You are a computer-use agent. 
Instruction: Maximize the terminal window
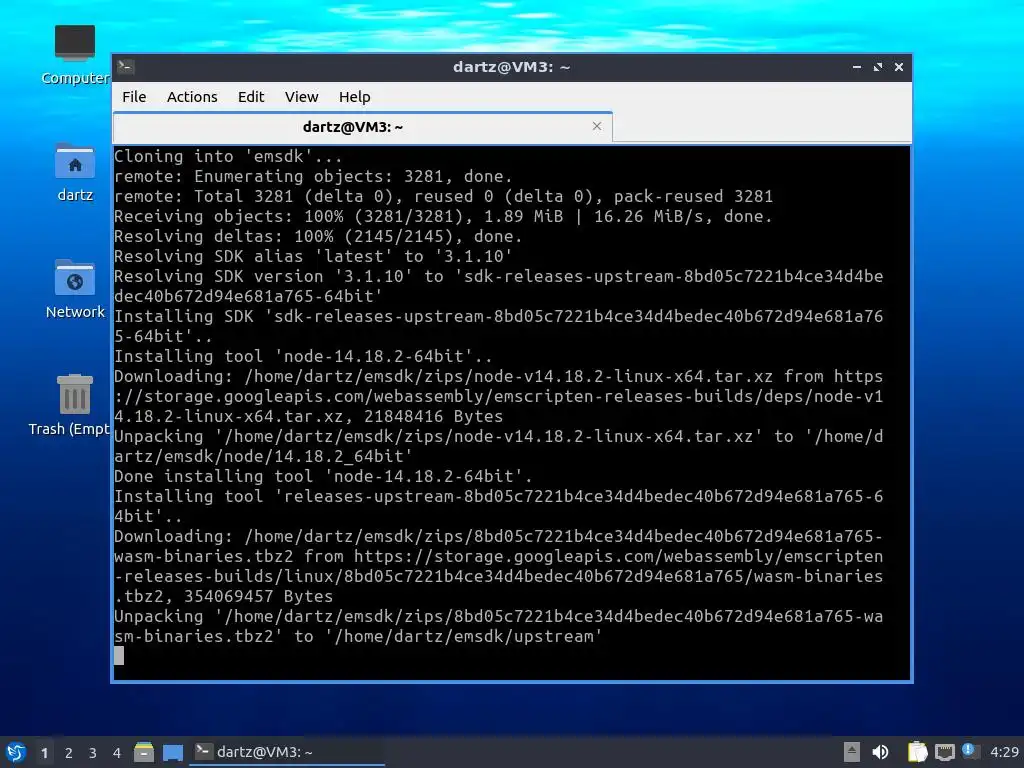click(x=878, y=67)
